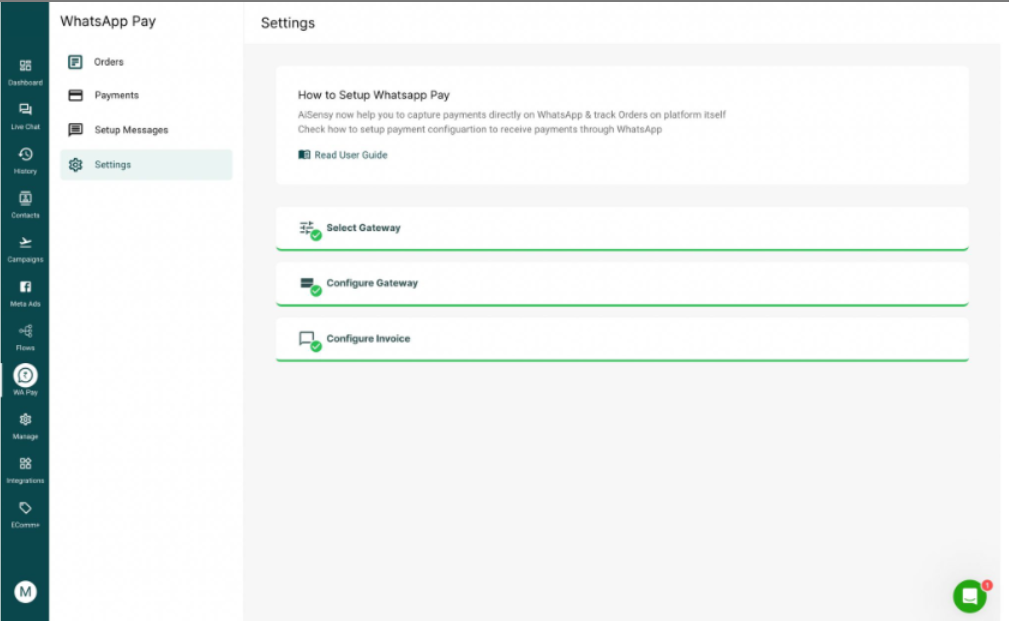Viewport: 1009px width, 621px height.
Task: Click the WhatsApp Pay heading
Action: [x=108, y=21]
